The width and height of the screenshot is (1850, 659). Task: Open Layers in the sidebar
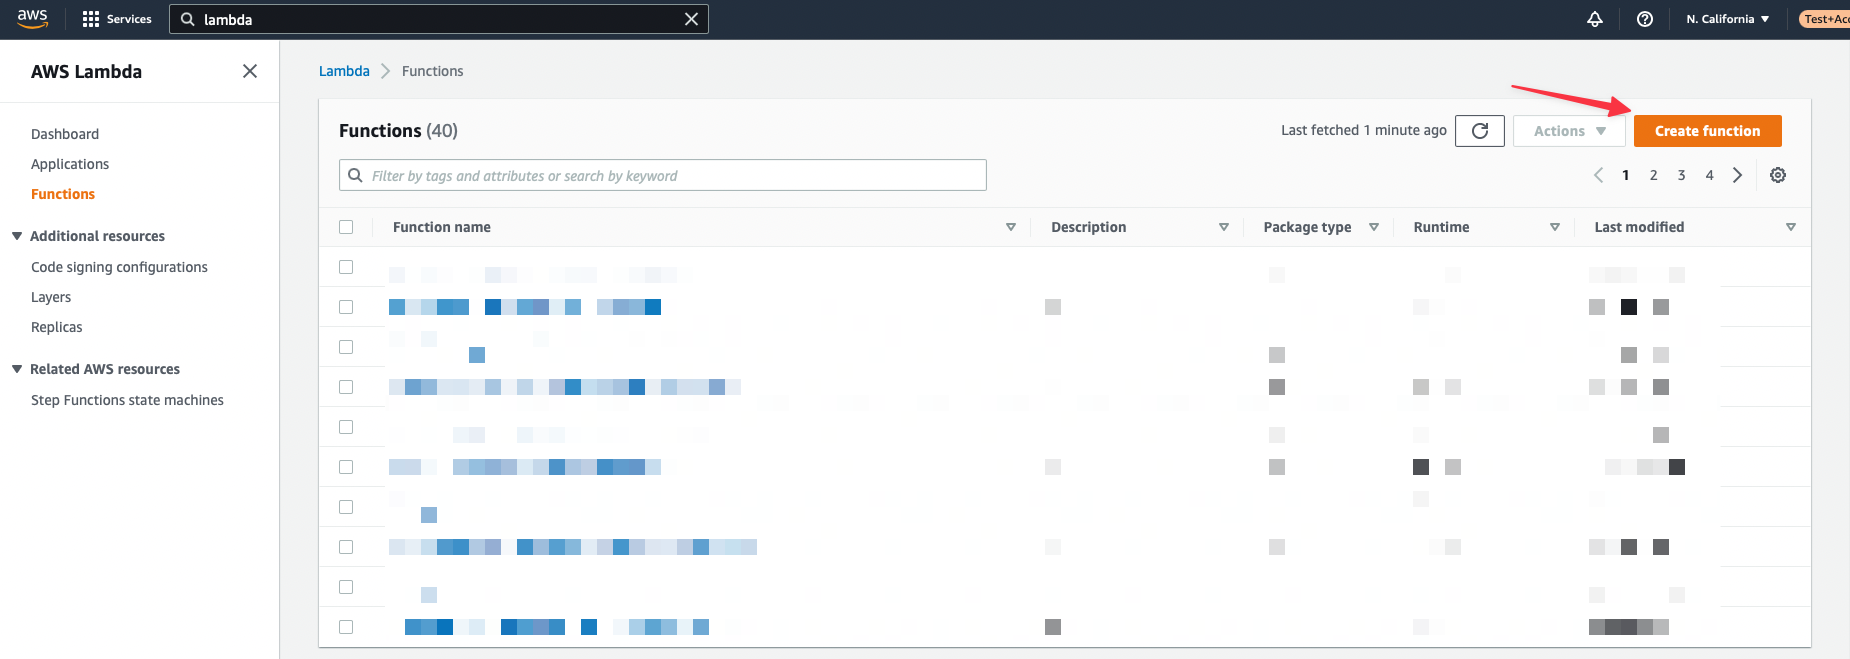click(x=51, y=297)
